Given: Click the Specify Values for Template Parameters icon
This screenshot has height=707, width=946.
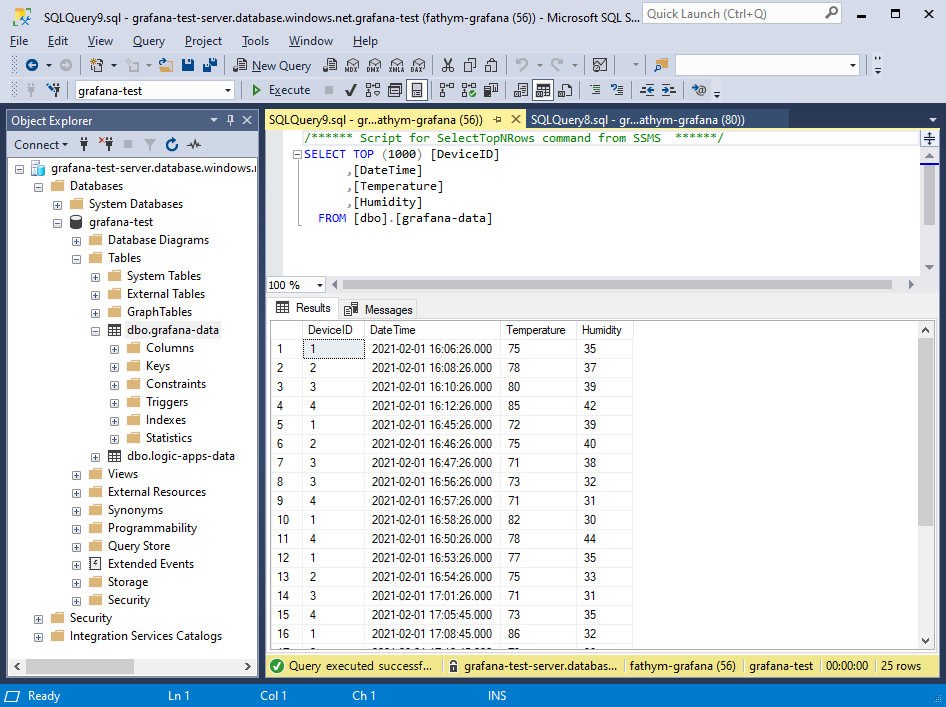Looking at the screenshot, I should 699,90.
